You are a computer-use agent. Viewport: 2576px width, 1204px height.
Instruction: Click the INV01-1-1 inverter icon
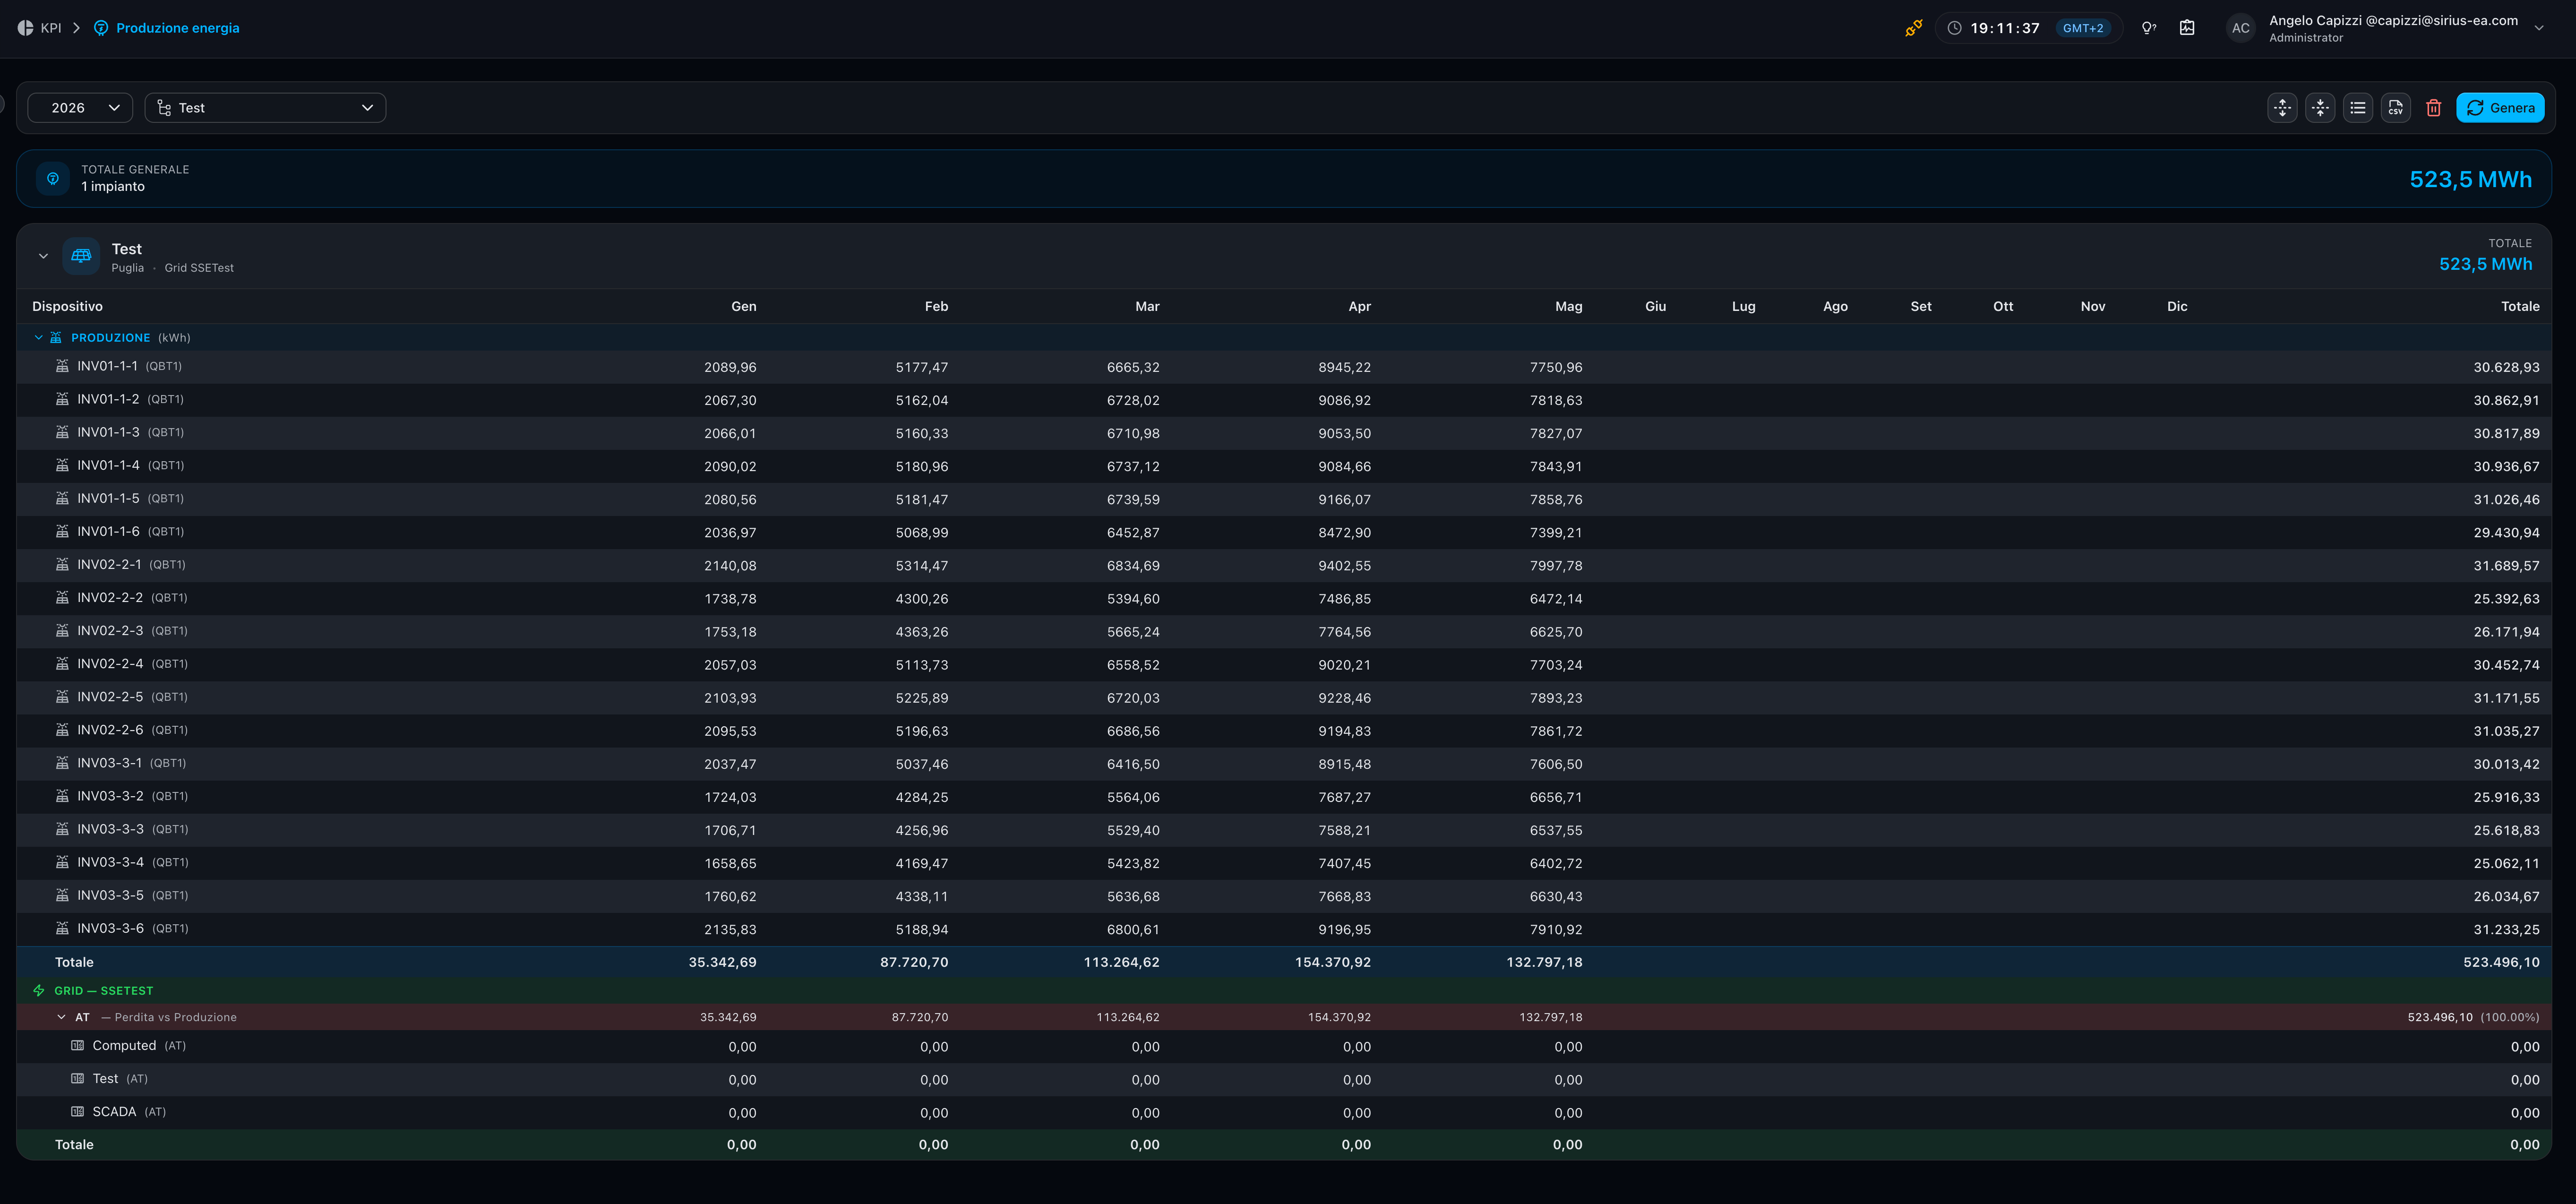tap(62, 366)
